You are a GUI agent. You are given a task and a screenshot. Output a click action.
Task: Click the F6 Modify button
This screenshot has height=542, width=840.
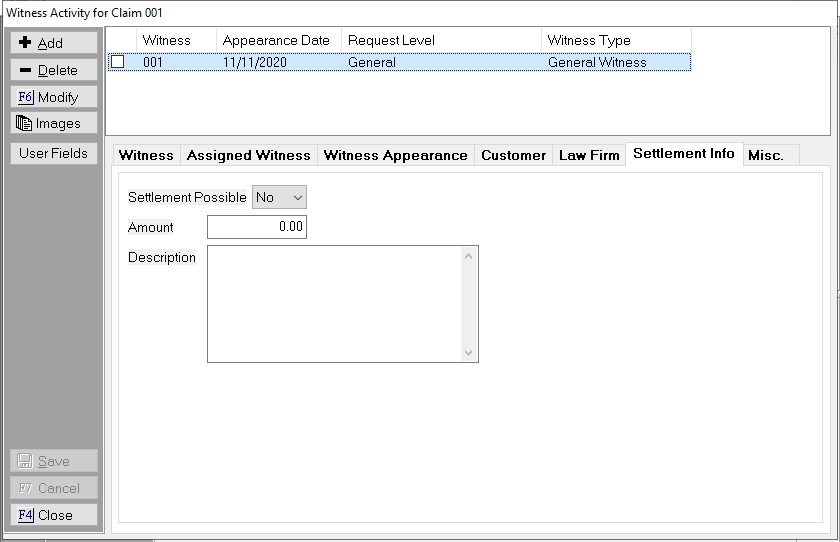pos(54,97)
